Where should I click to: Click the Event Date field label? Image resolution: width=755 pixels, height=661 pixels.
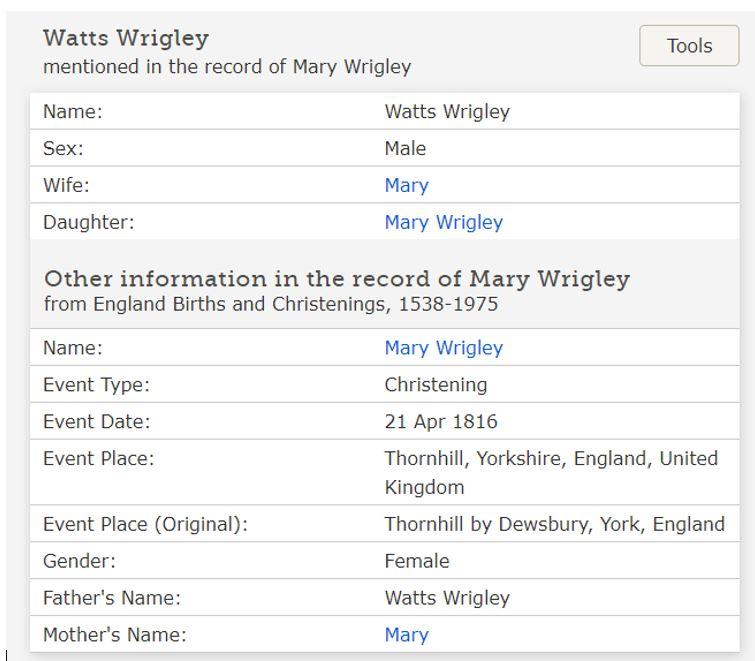(x=96, y=422)
